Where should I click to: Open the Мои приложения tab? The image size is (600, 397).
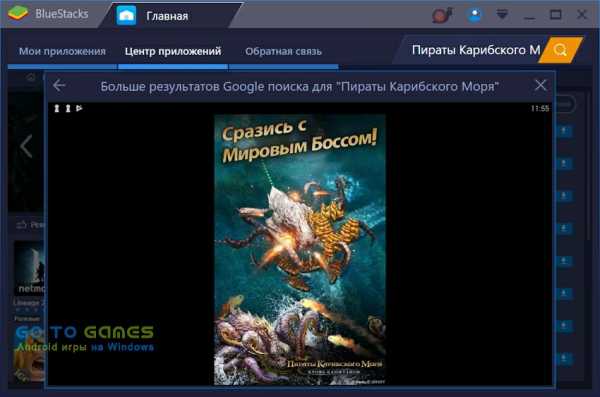pyautogui.click(x=62, y=51)
